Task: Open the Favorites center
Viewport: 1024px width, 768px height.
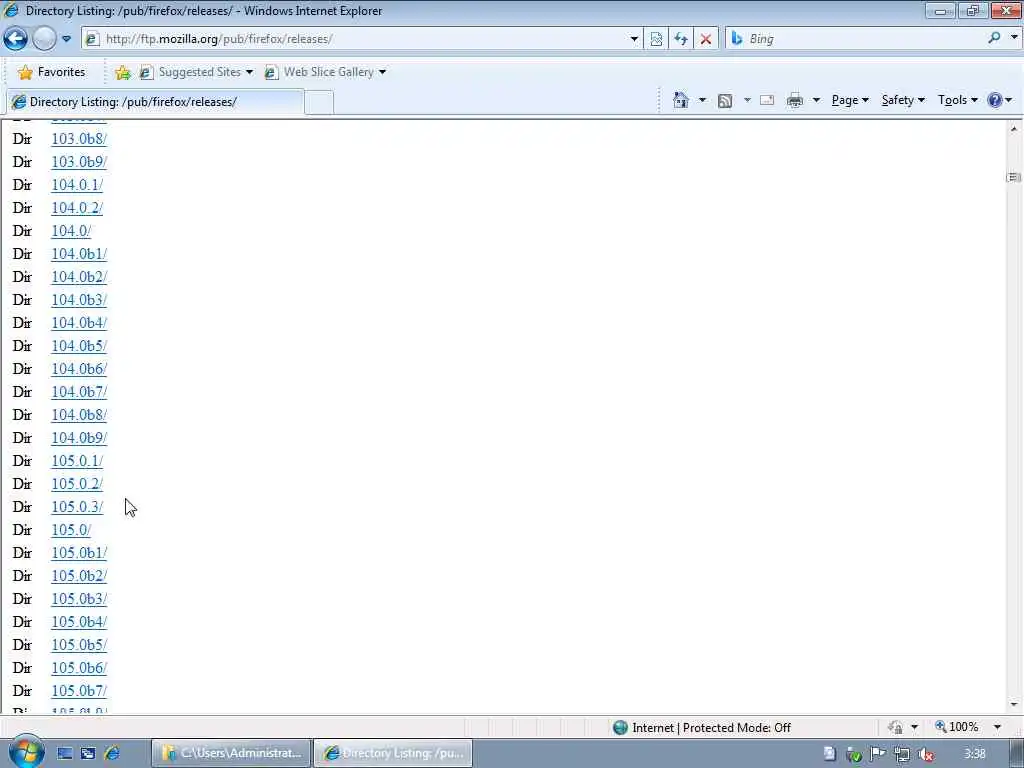Action: pos(52,72)
